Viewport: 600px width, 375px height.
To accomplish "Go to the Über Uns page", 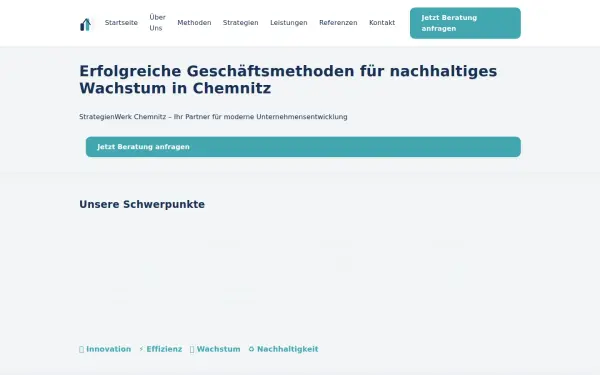I will pyautogui.click(x=158, y=23).
